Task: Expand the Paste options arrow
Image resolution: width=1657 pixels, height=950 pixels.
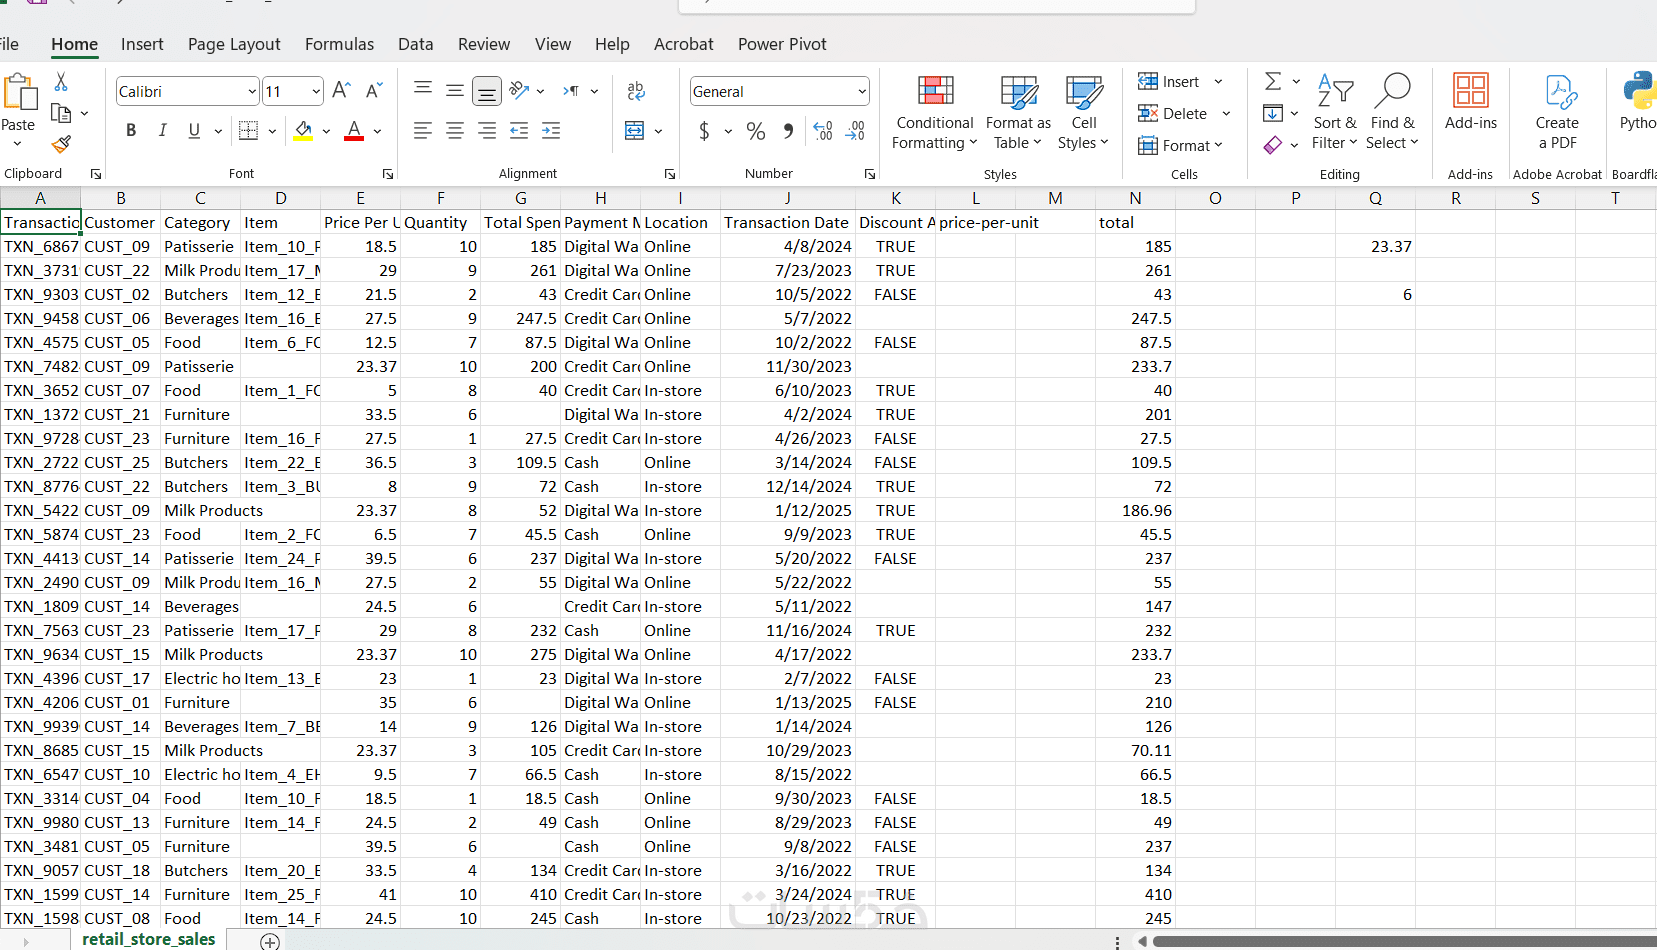Action: [x=17, y=144]
